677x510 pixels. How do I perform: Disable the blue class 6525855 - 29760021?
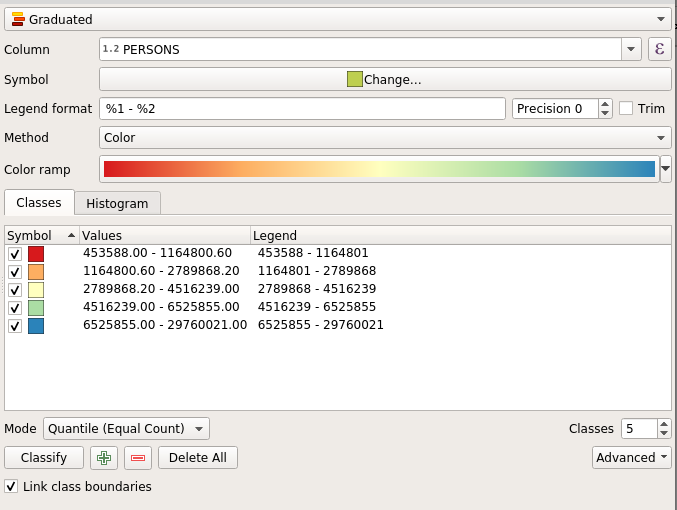[x=15, y=326]
